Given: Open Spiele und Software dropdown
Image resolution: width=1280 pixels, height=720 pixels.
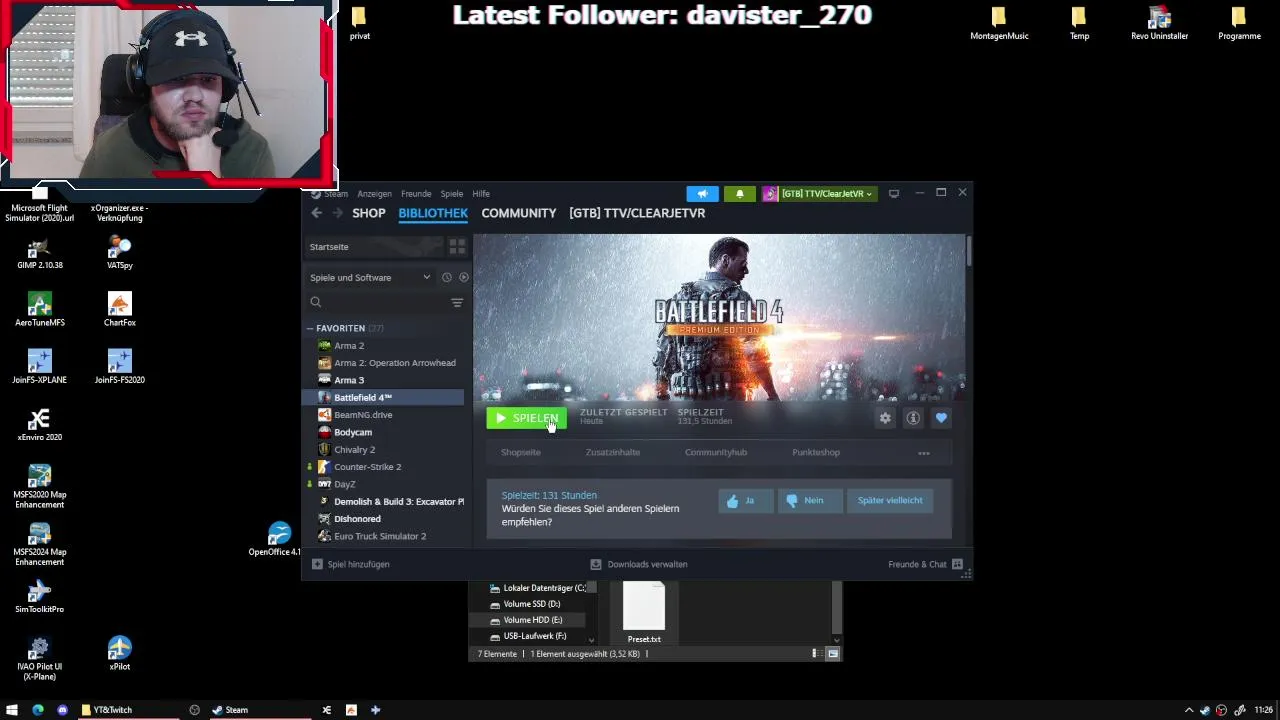Looking at the screenshot, I should [370, 277].
